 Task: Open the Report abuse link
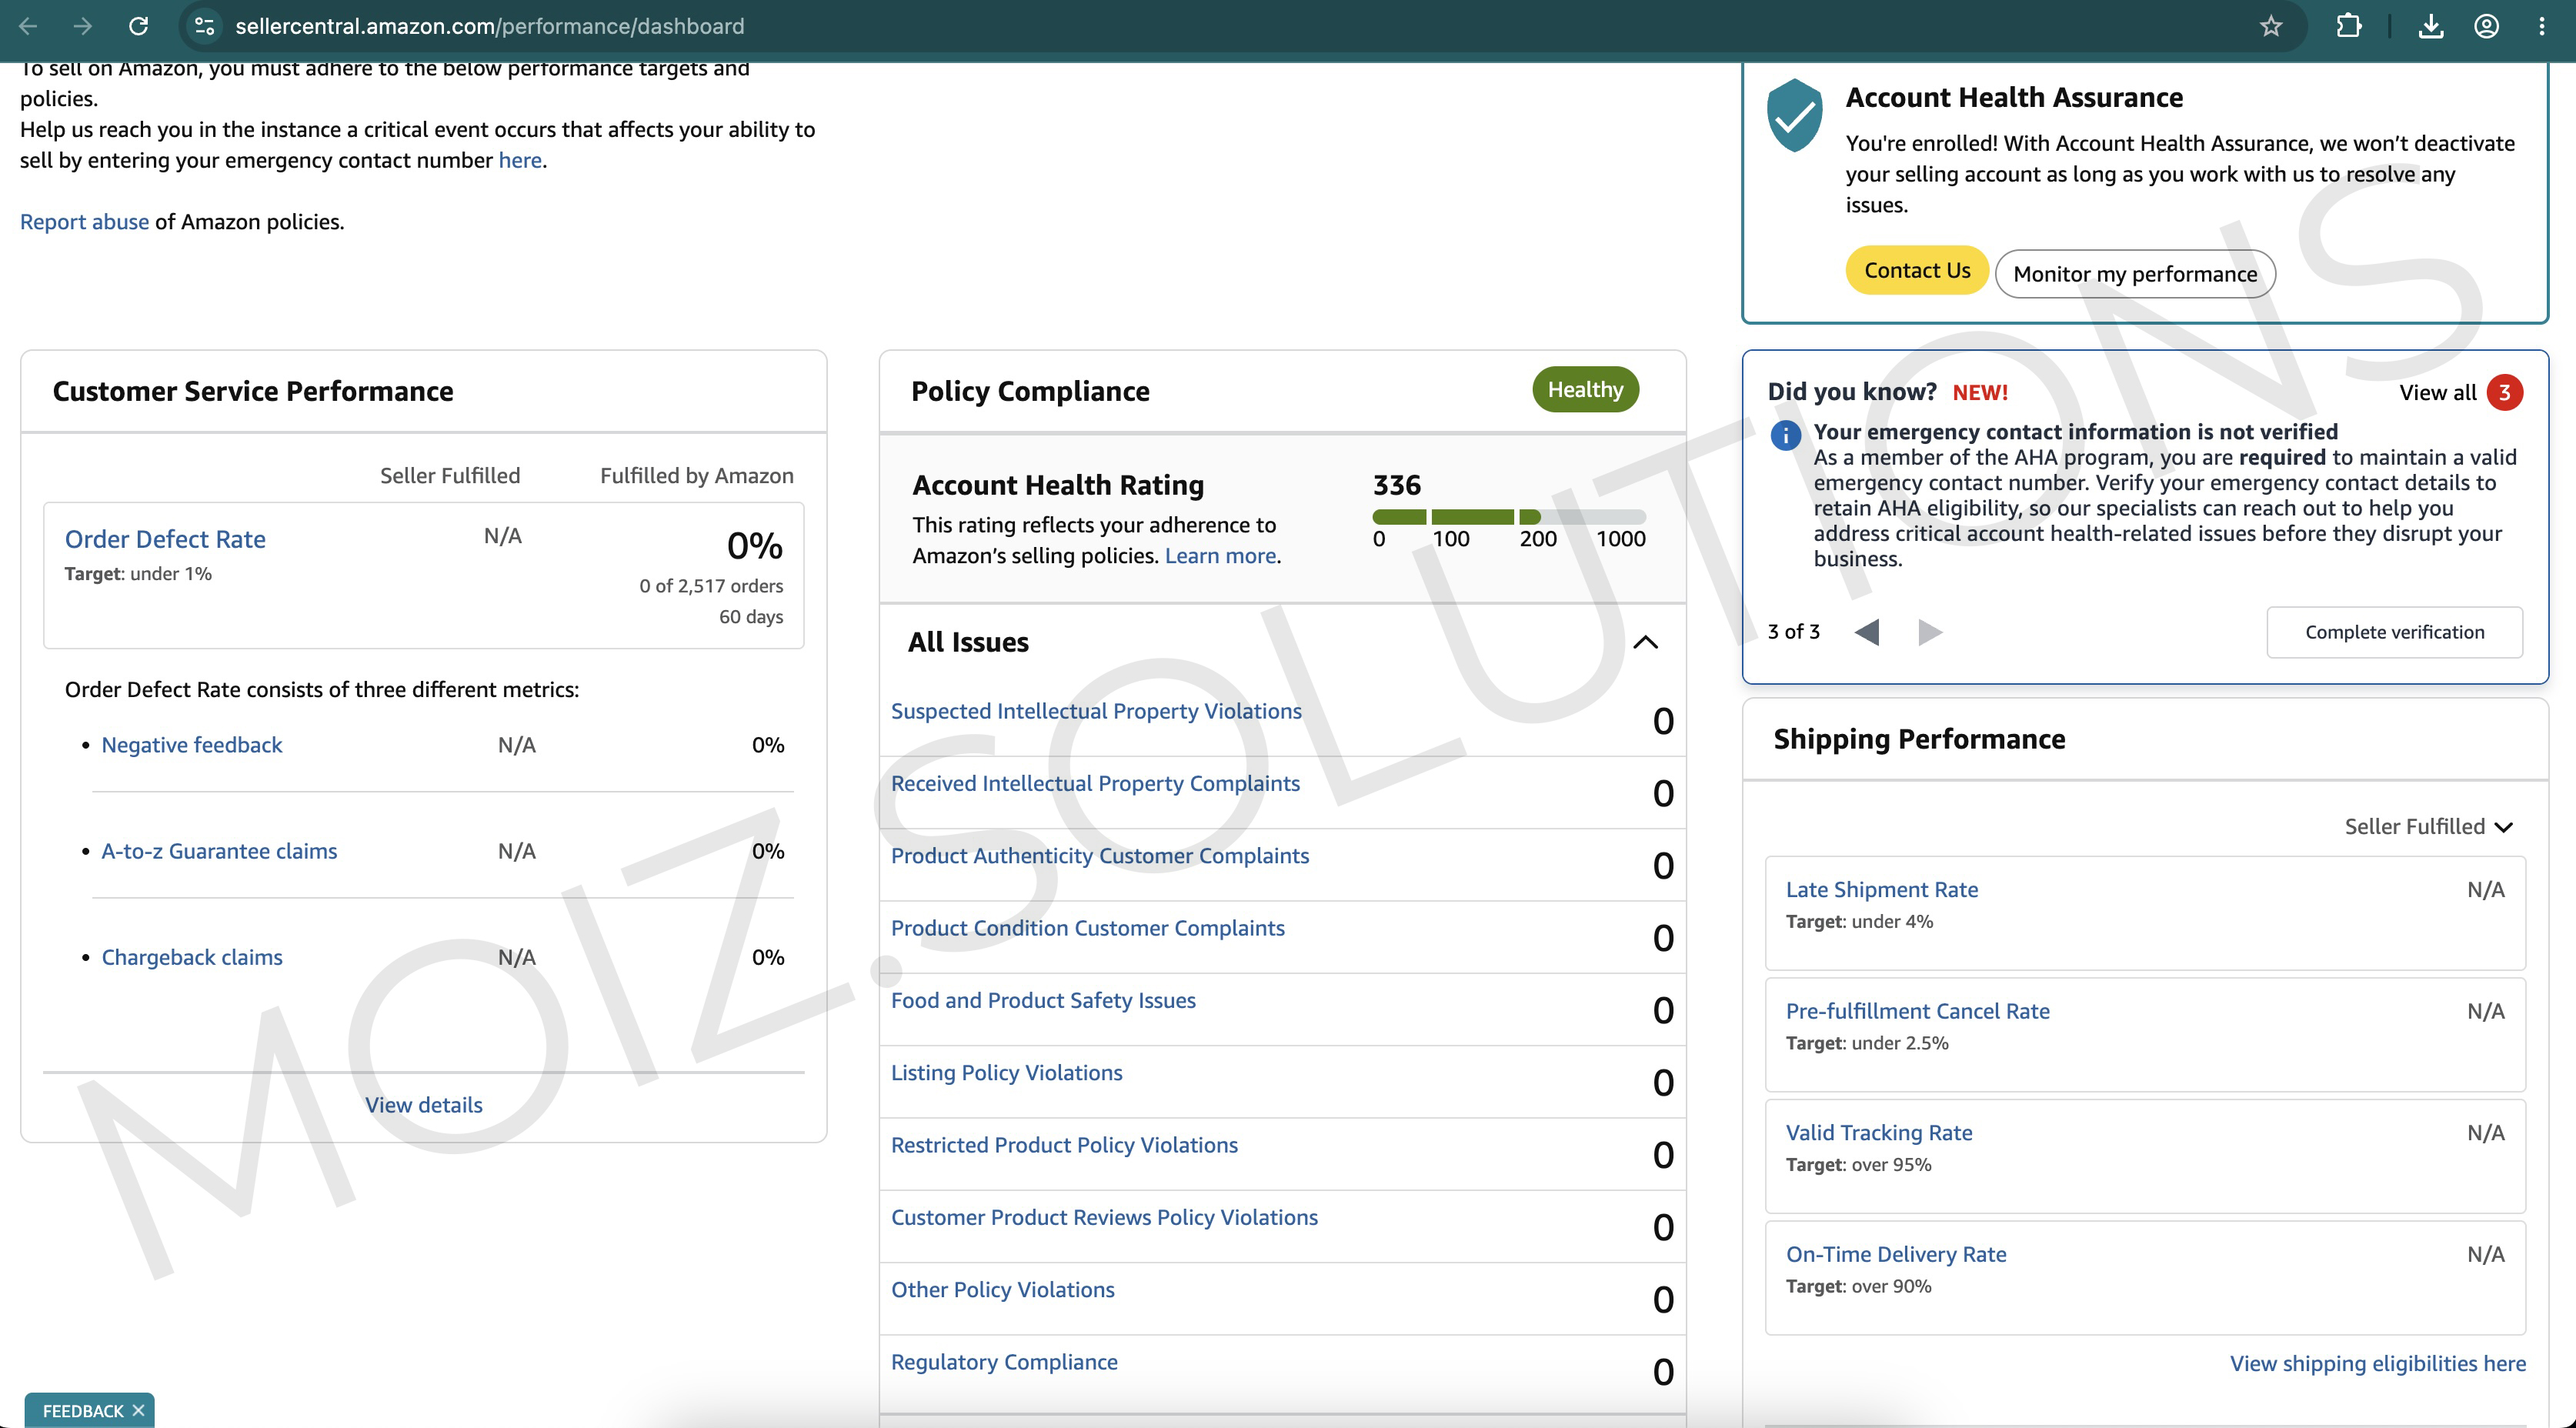pyautogui.click(x=84, y=221)
